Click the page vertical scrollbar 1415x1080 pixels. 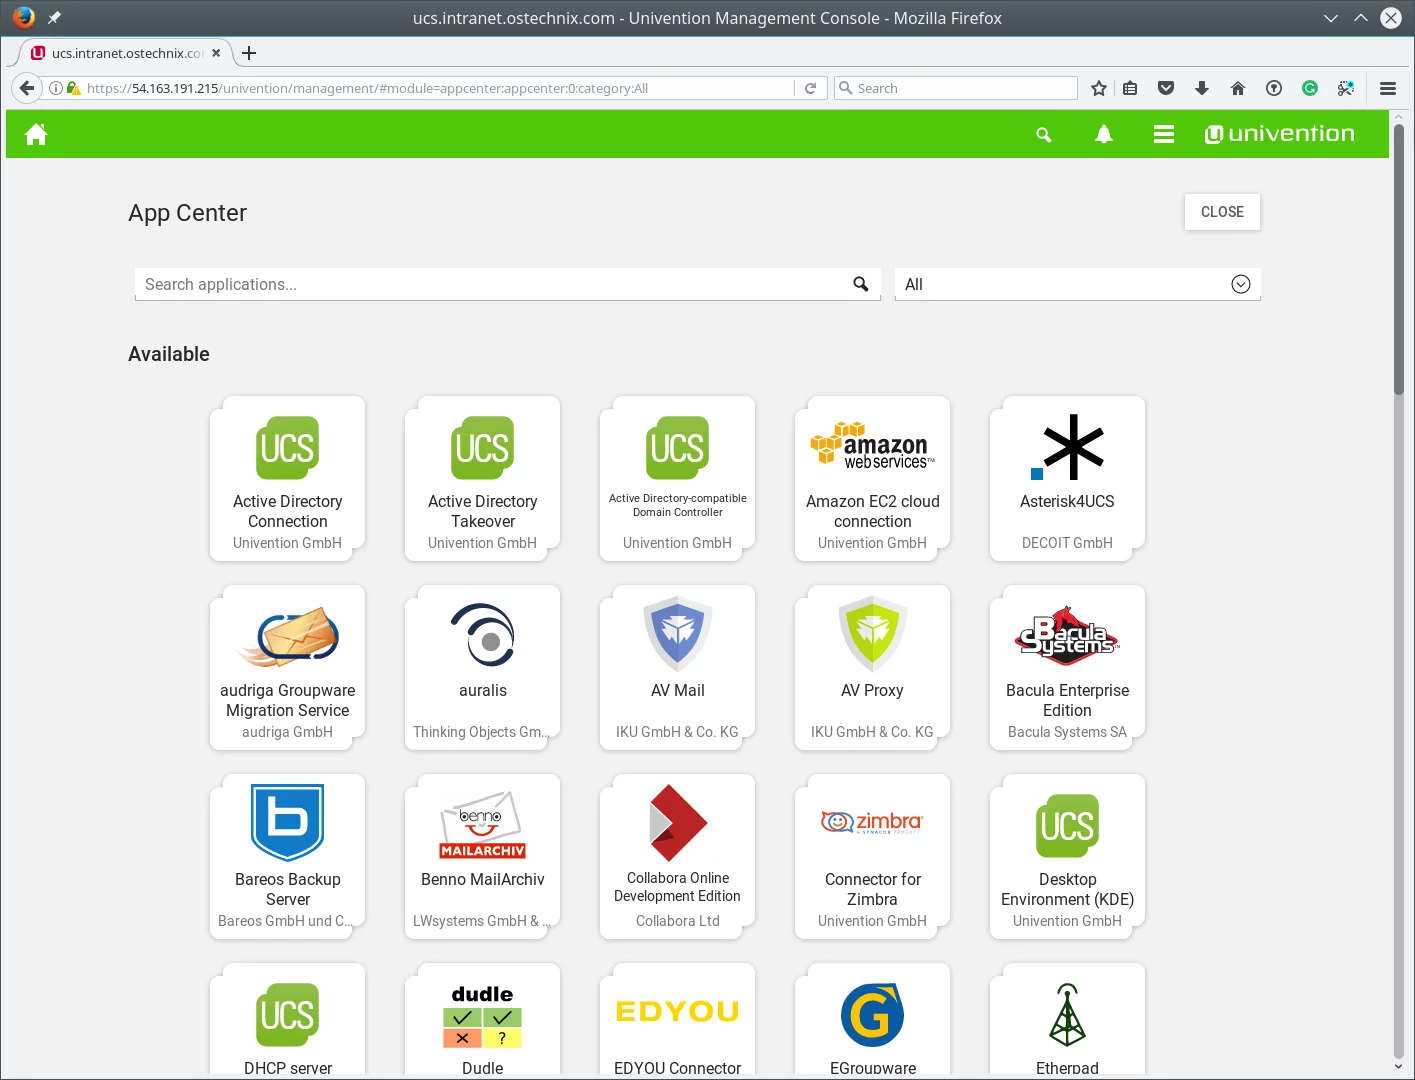1399,260
